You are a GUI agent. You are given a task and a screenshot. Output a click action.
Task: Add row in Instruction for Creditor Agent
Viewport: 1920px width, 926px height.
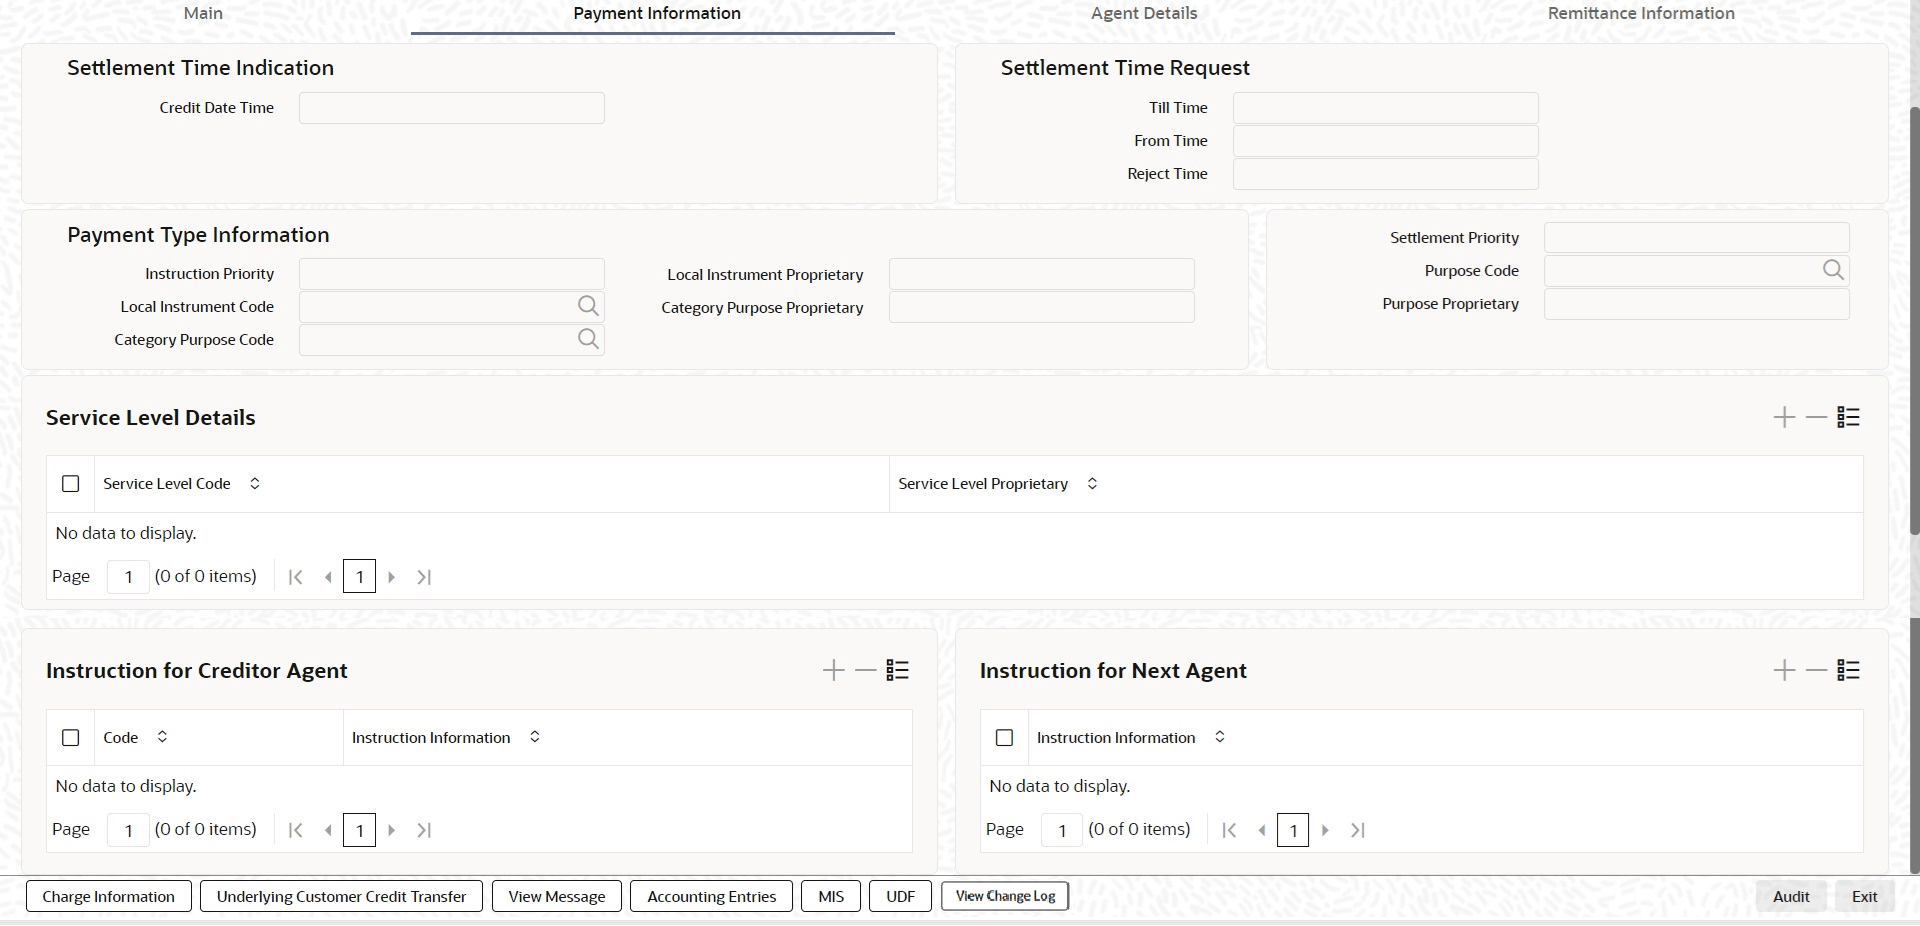coord(833,670)
